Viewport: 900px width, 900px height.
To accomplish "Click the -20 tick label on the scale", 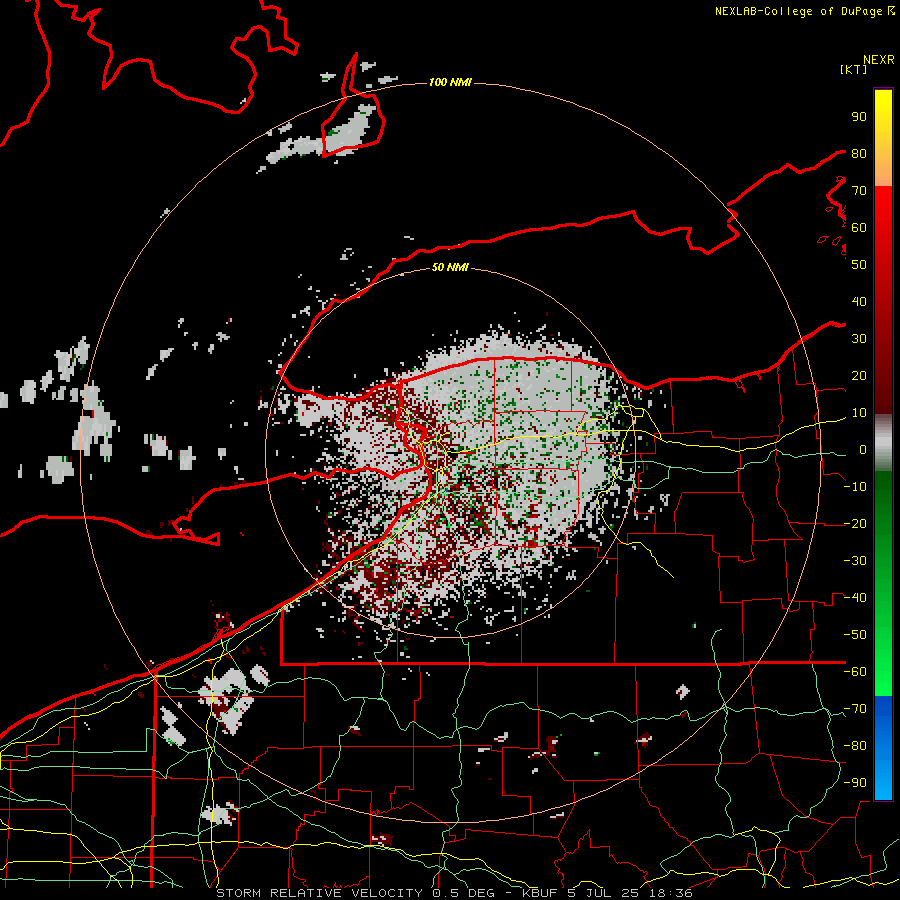I will click(855, 523).
